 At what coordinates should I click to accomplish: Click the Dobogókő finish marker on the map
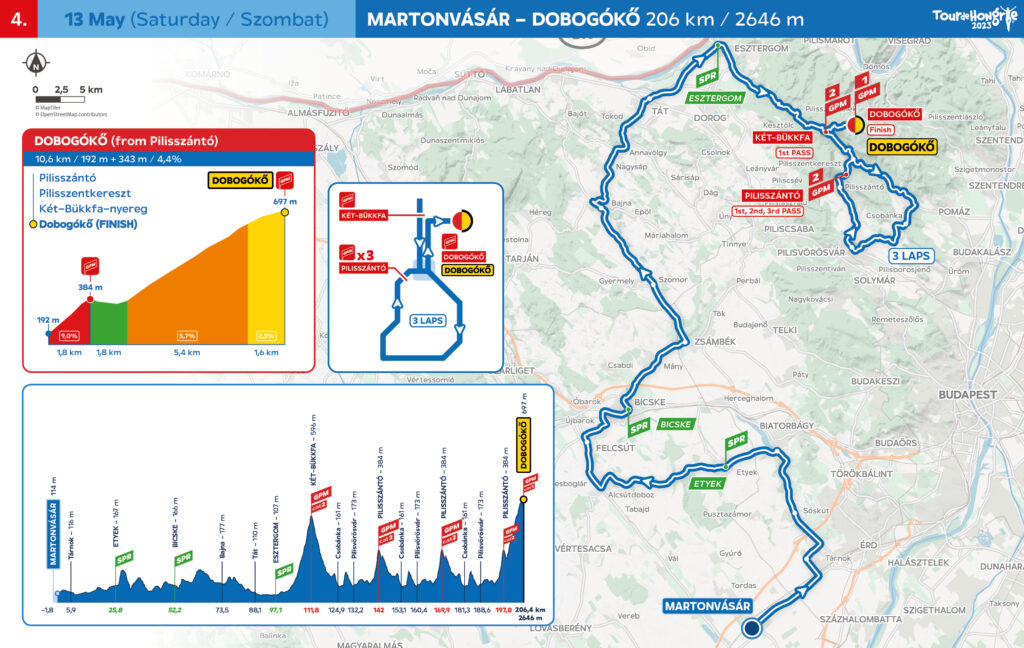coord(856,125)
